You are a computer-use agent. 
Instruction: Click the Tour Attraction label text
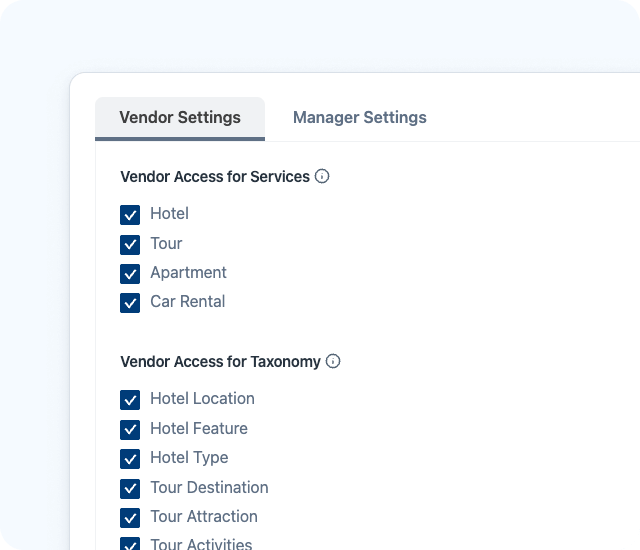204,516
